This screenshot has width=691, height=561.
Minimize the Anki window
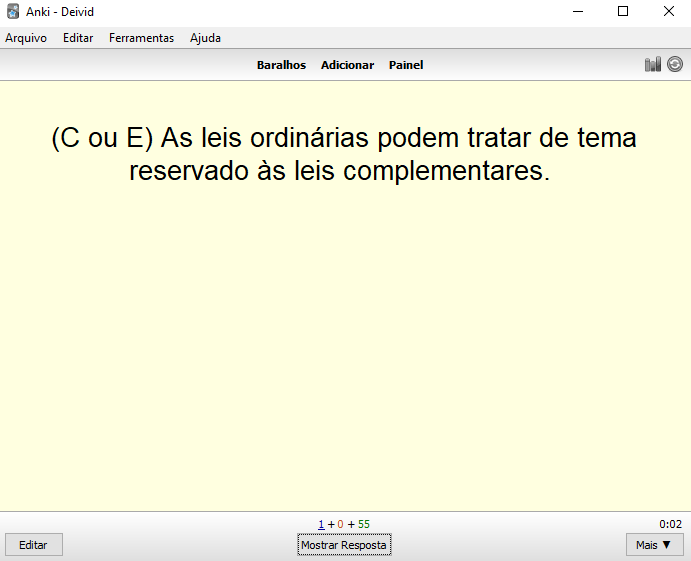[x=578, y=11]
